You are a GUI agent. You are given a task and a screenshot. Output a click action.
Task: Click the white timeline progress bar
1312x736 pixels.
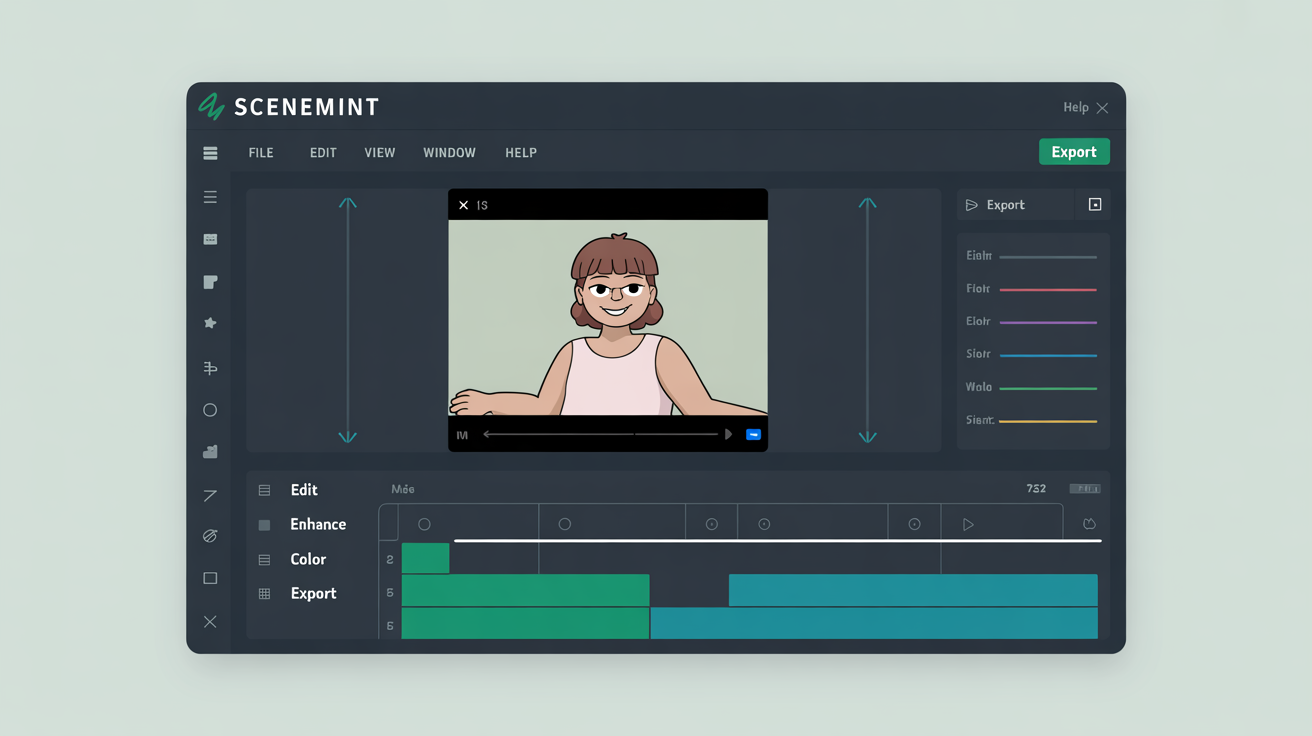(x=778, y=541)
